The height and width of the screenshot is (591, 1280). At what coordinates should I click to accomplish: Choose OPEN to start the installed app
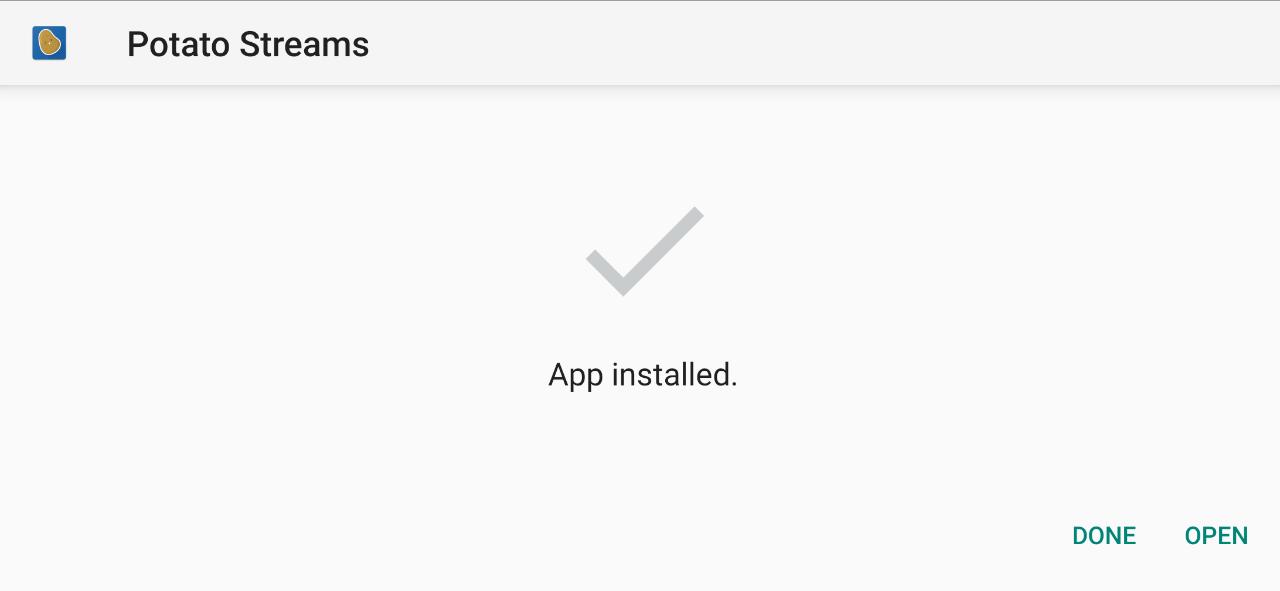(x=1216, y=536)
